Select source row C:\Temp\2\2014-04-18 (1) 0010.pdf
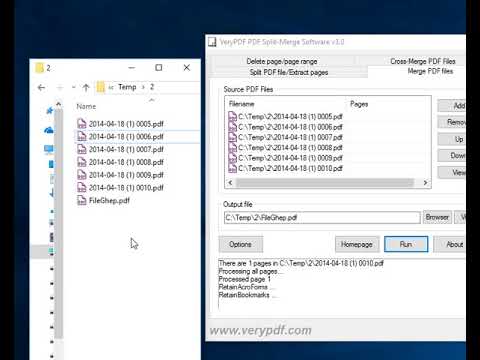 [x=285, y=168]
